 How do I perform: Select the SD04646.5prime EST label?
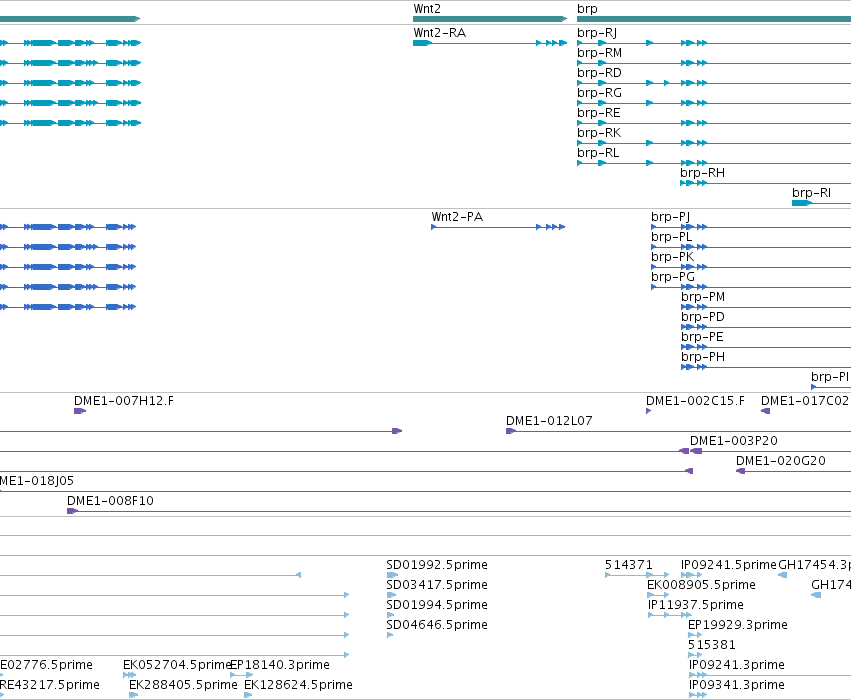click(437, 626)
